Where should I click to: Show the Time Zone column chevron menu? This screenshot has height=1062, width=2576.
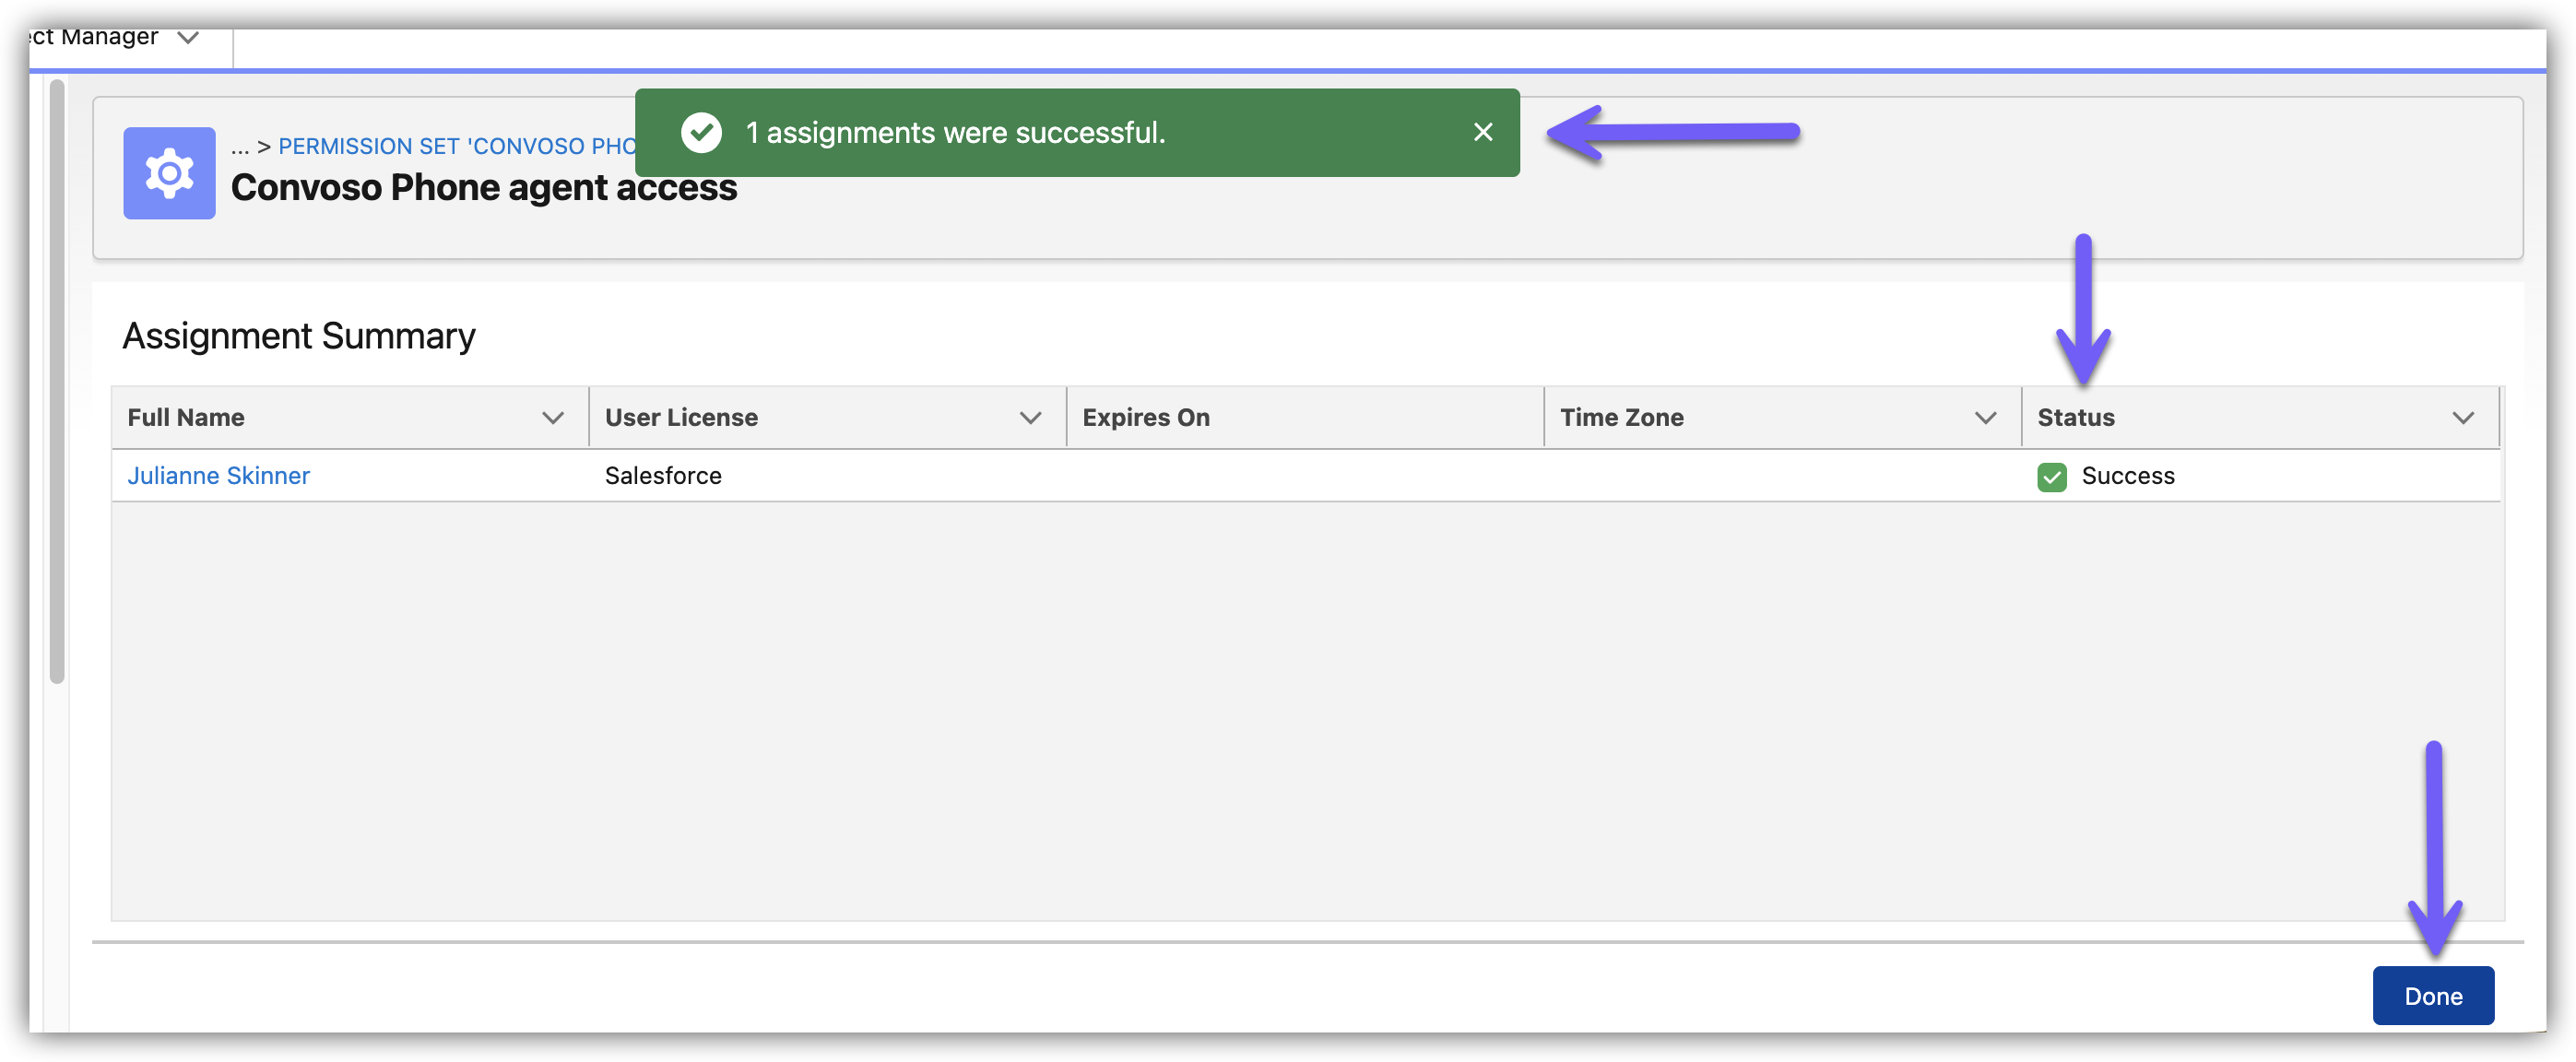1985,418
